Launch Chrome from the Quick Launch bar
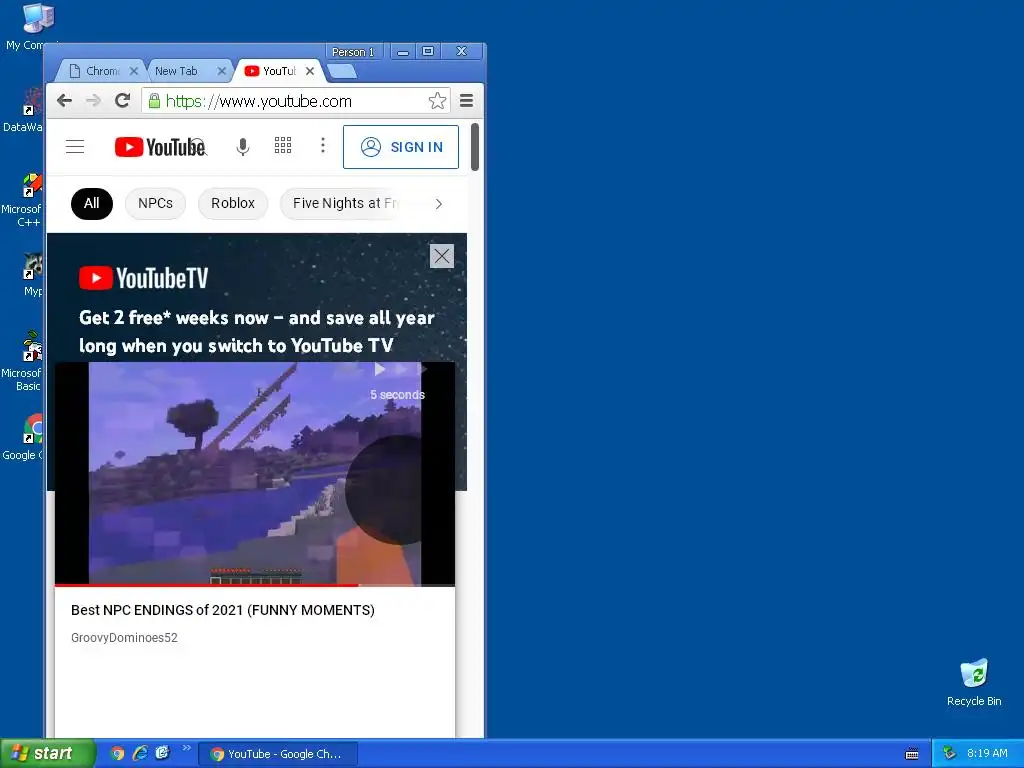1024x768 pixels. (x=117, y=753)
